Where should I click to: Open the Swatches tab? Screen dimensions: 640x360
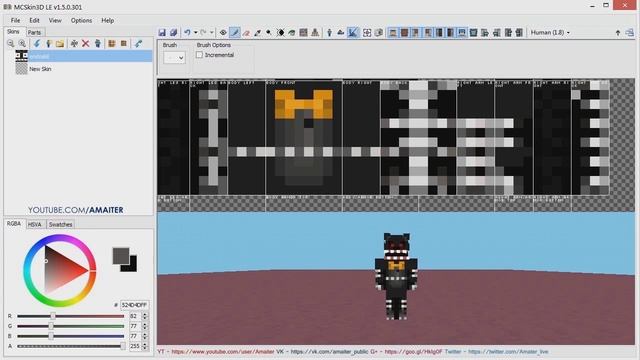click(60, 224)
